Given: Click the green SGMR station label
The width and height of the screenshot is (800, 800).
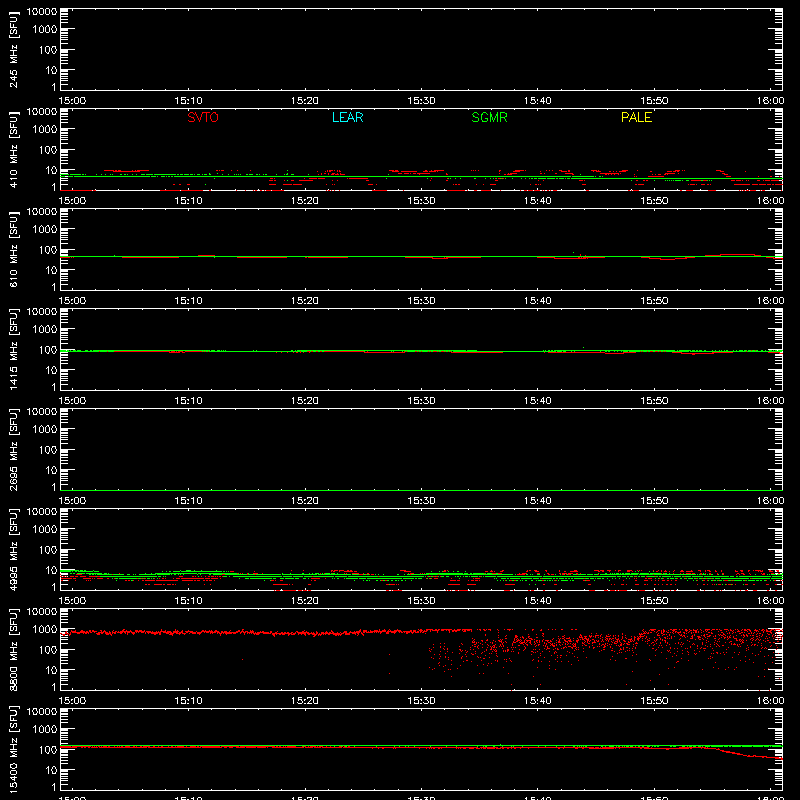Looking at the screenshot, I should pos(489,117).
